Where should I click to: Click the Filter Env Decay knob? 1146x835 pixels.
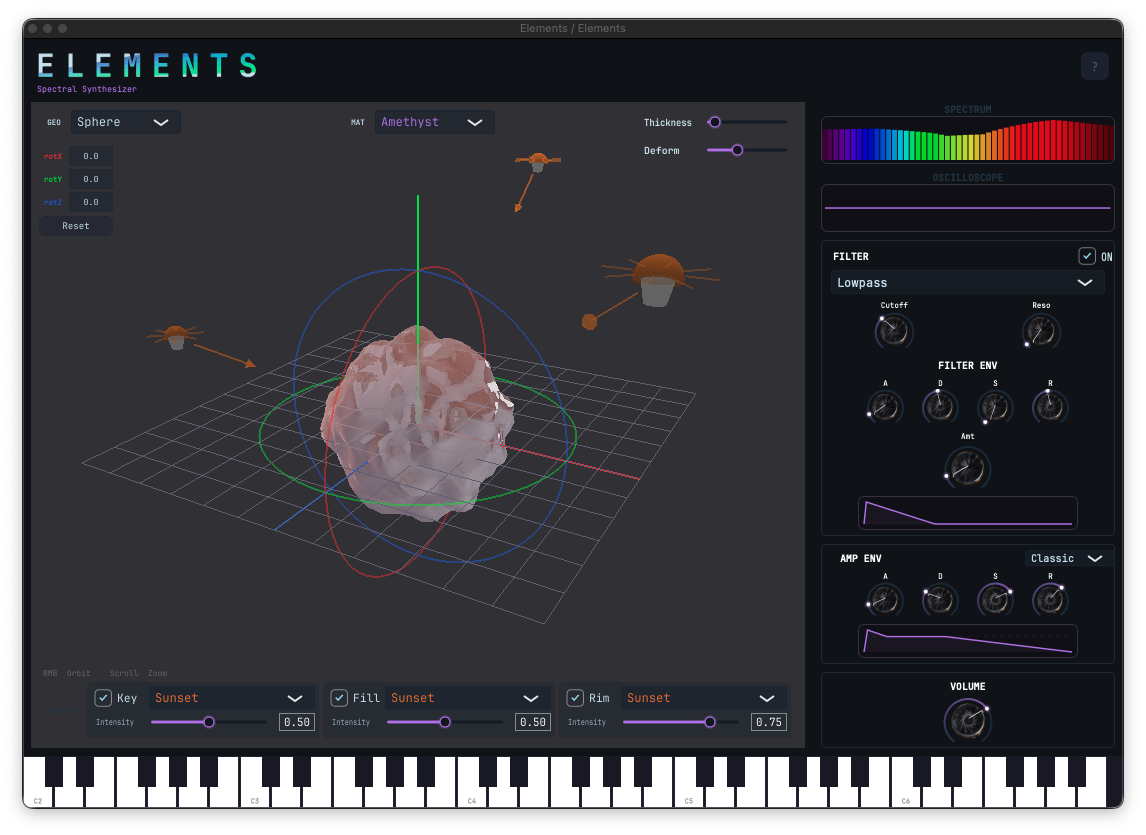point(940,407)
